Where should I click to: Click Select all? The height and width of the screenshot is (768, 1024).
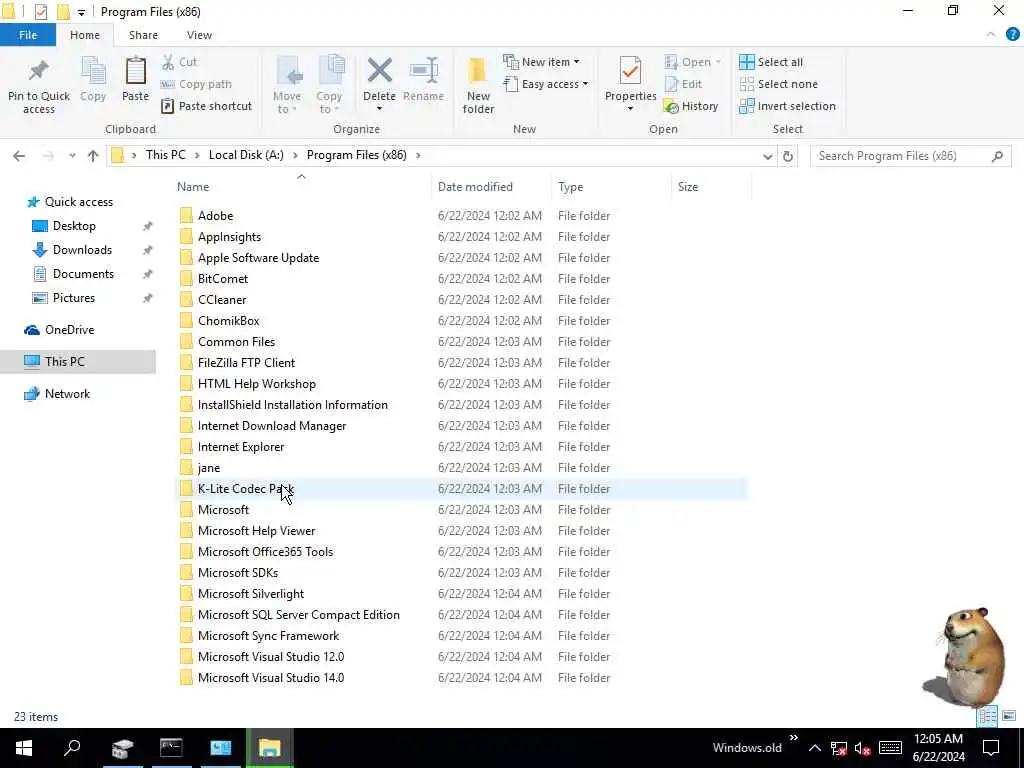tap(771, 62)
